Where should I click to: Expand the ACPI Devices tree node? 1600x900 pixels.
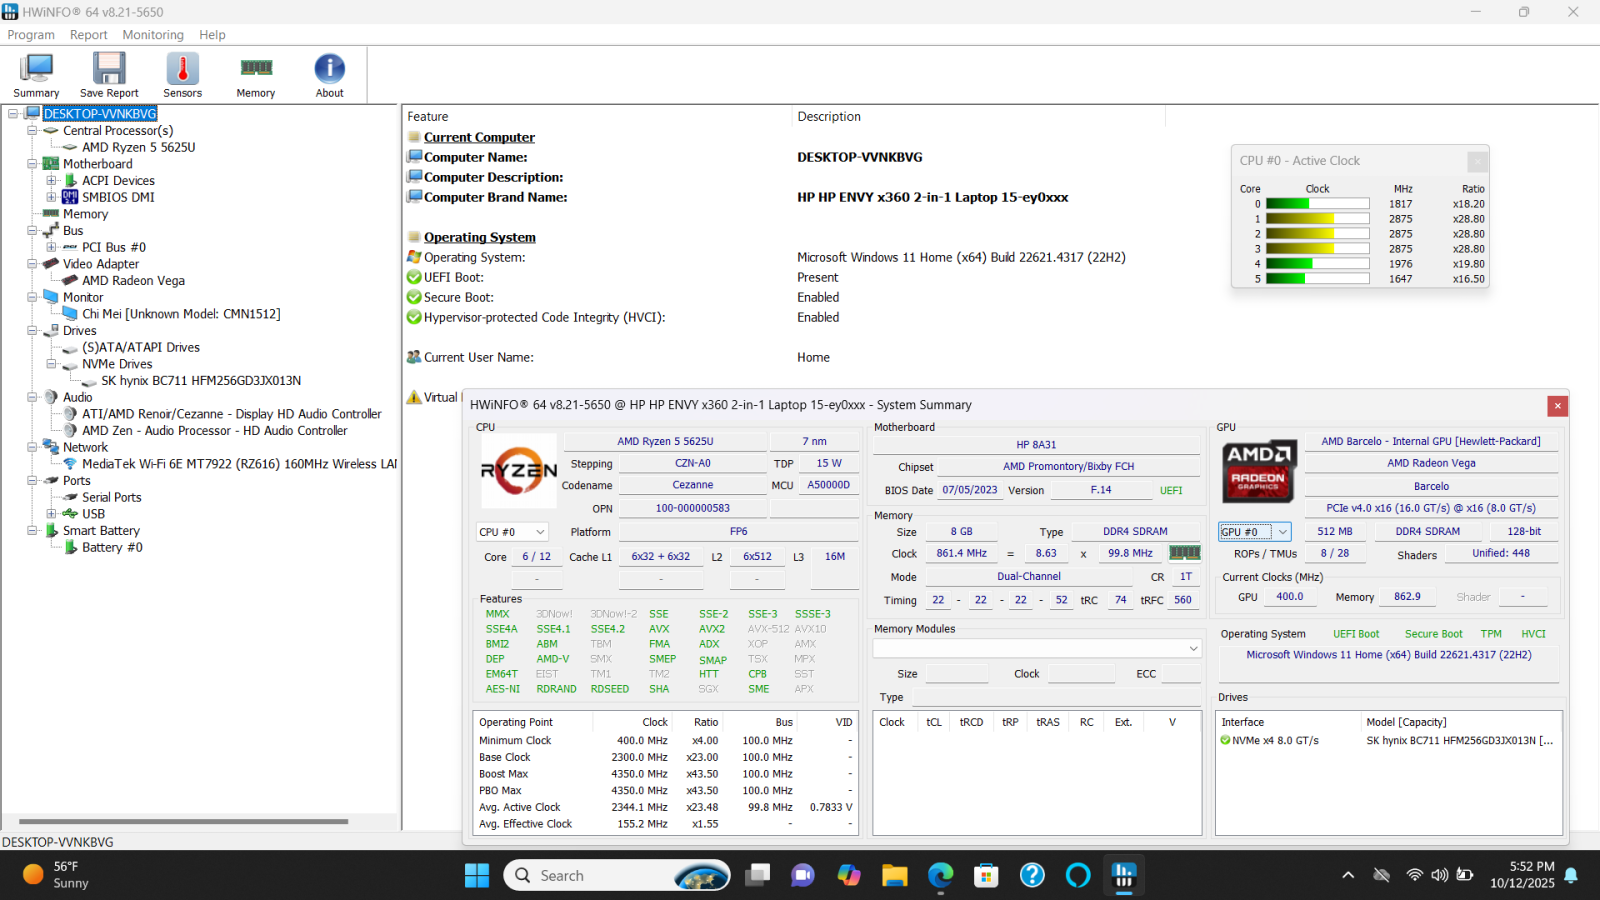pos(51,181)
